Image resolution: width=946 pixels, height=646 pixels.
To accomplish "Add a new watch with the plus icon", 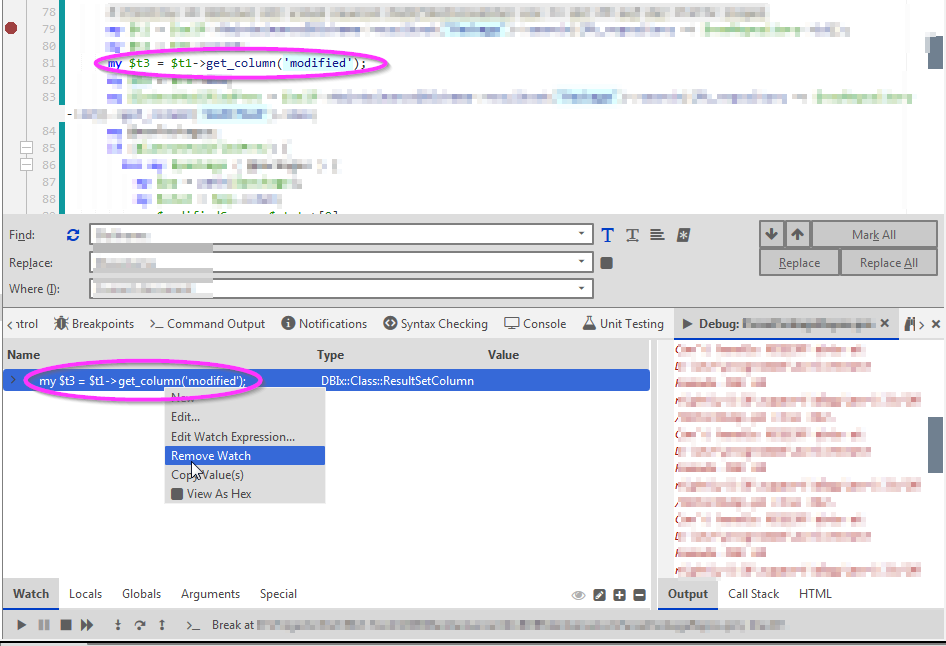I will [x=620, y=594].
